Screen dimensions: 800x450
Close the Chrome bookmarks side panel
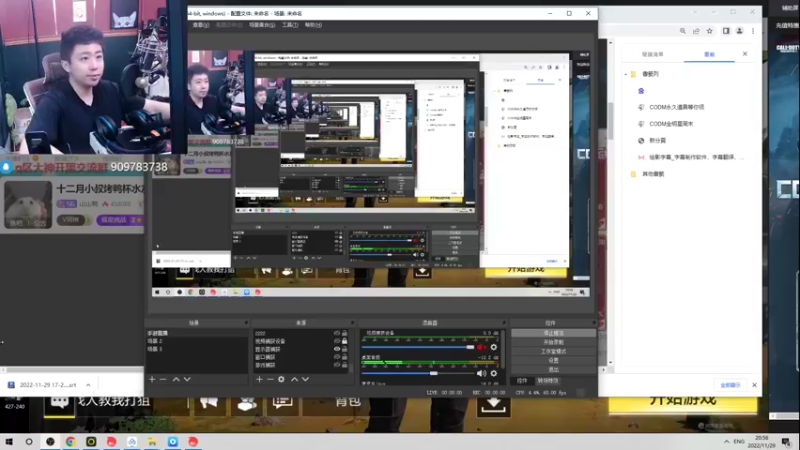[x=745, y=54]
